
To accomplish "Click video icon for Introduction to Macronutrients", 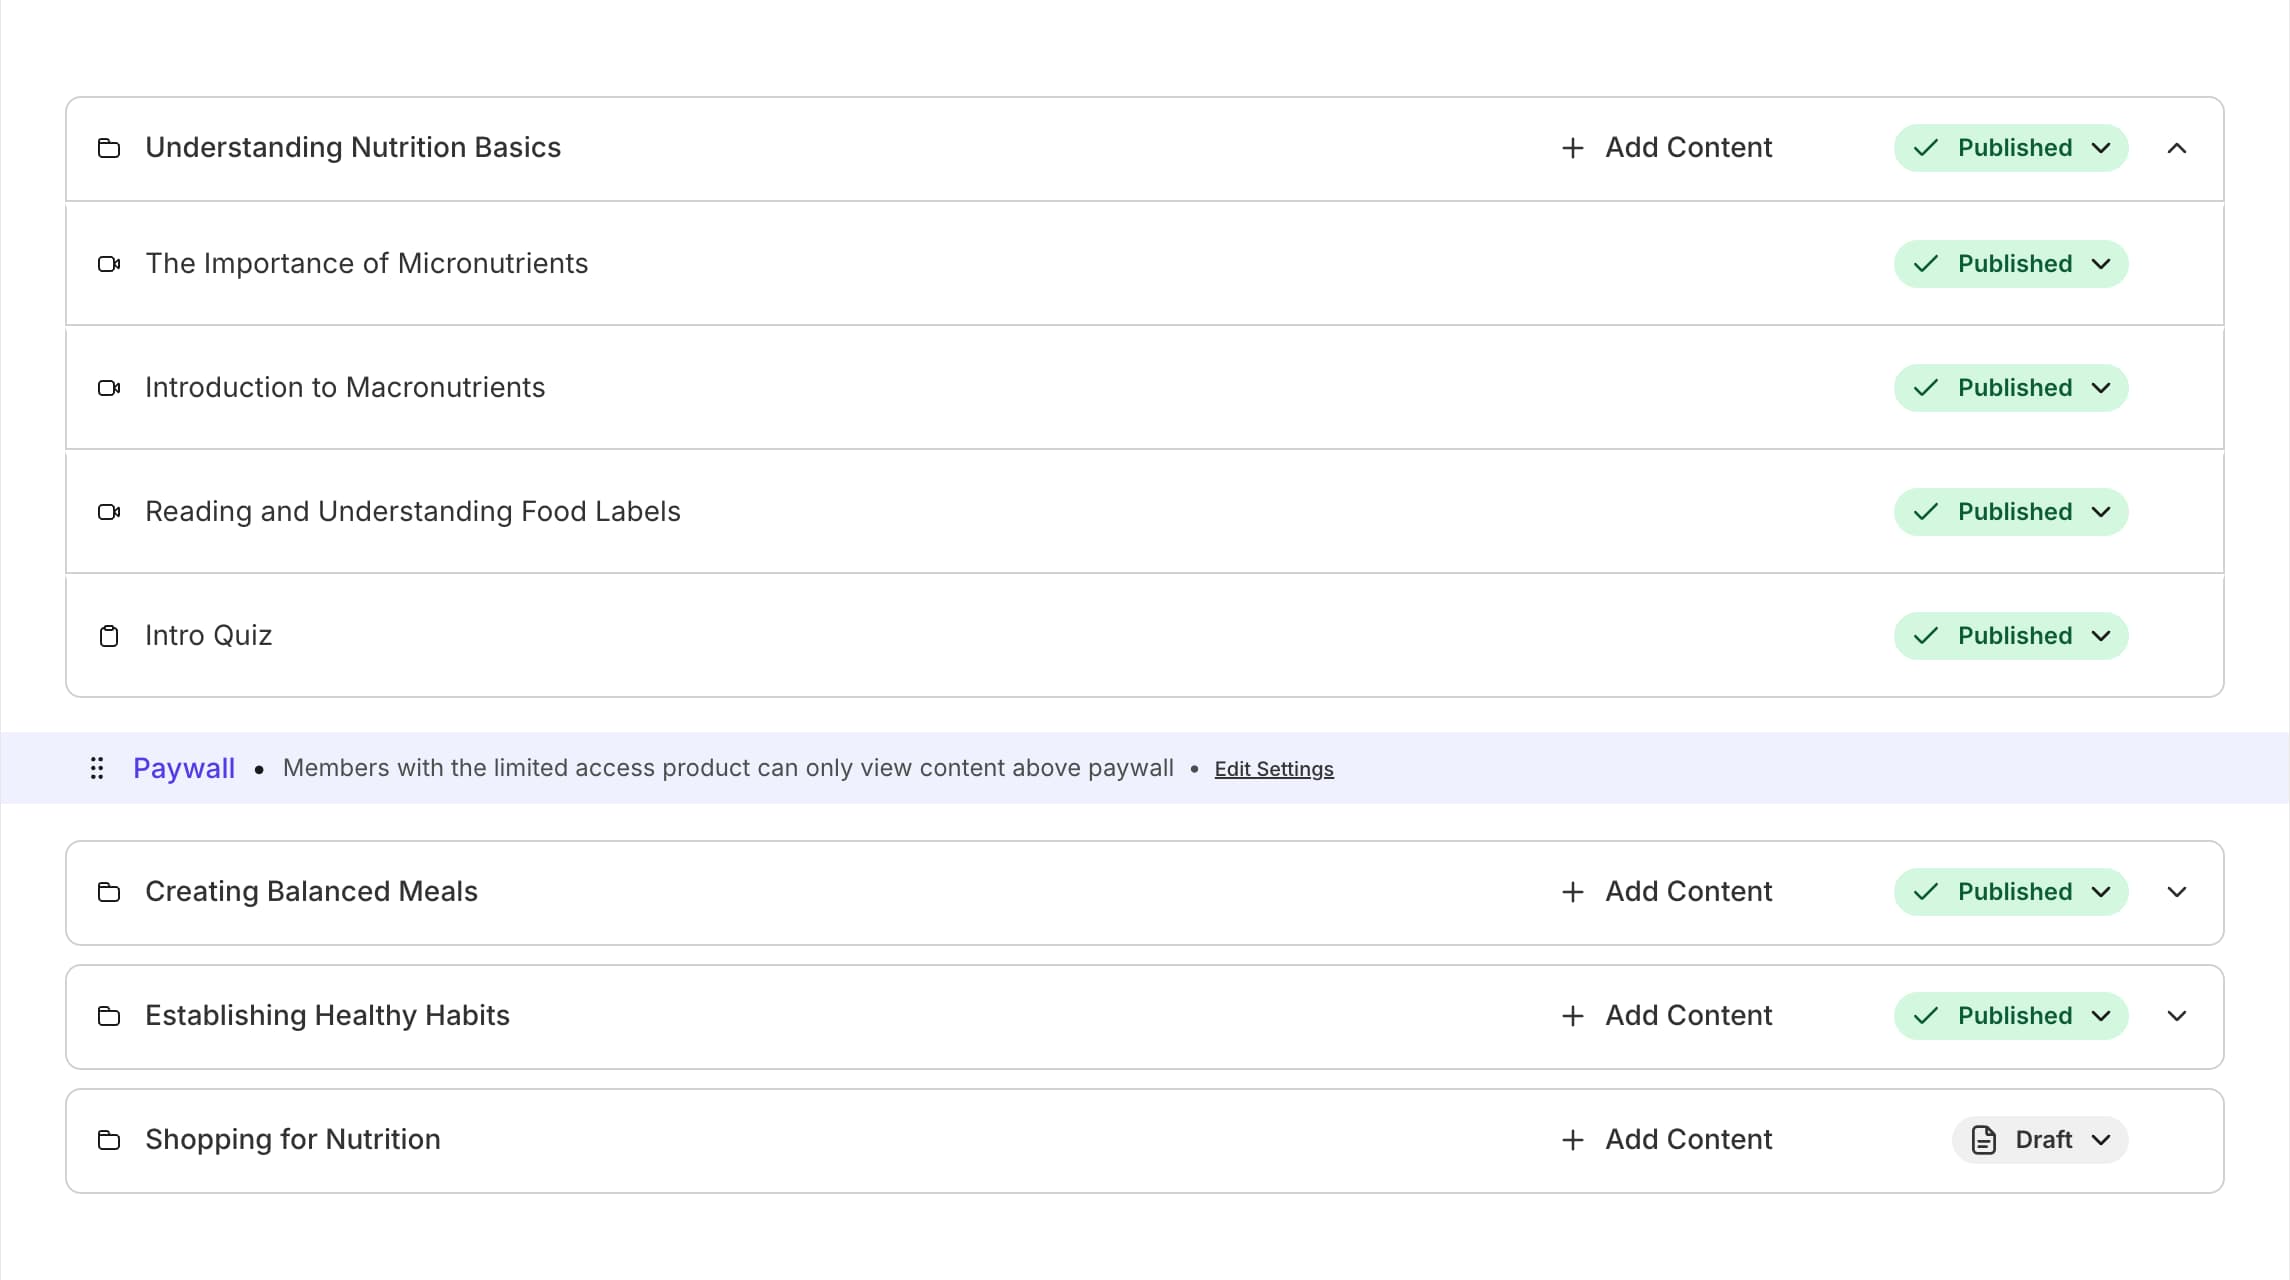I will click(109, 388).
